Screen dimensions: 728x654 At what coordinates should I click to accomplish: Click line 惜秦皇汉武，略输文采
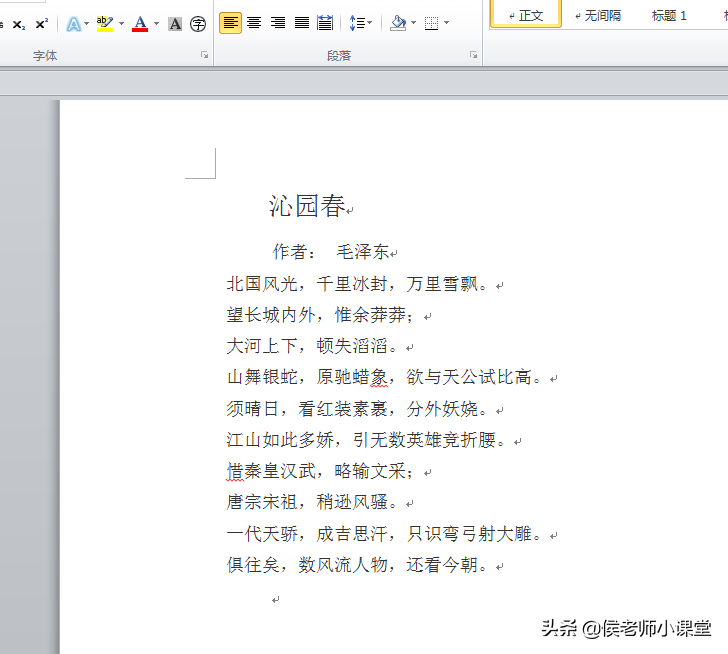(x=320, y=471)
